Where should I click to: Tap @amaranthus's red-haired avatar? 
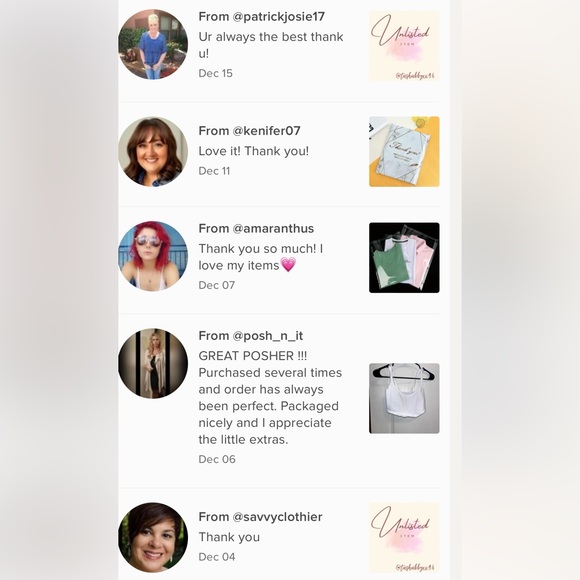(153, 256)
